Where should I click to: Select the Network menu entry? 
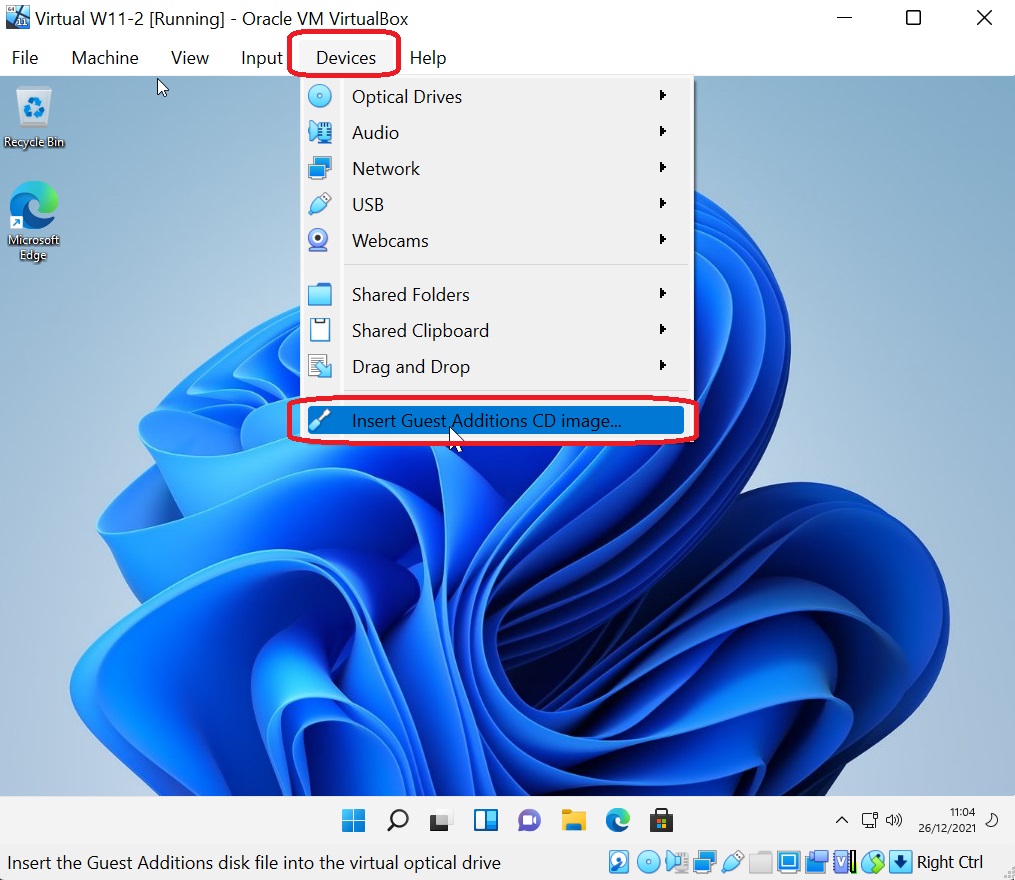click(x=496, y=168)
